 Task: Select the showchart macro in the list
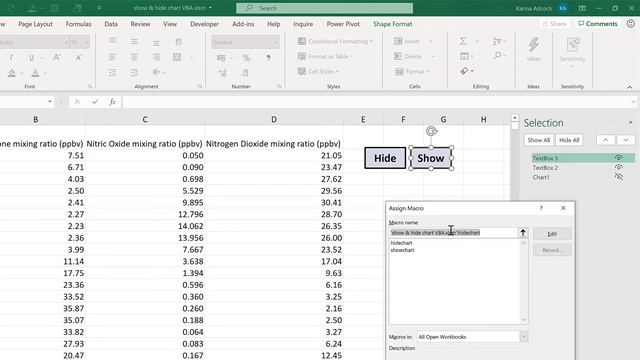click(x=402, y=250)
